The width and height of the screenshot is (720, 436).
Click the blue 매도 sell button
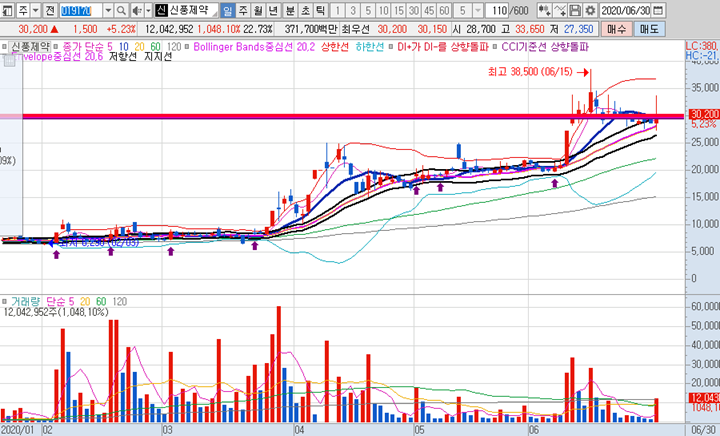point(648,29)
